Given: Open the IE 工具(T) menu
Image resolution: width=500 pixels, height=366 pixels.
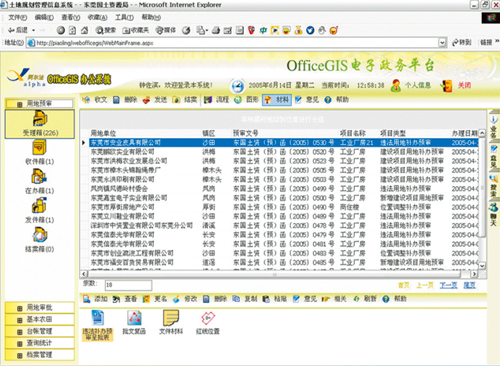Looking at the screenshot, I should coord(124,17).
